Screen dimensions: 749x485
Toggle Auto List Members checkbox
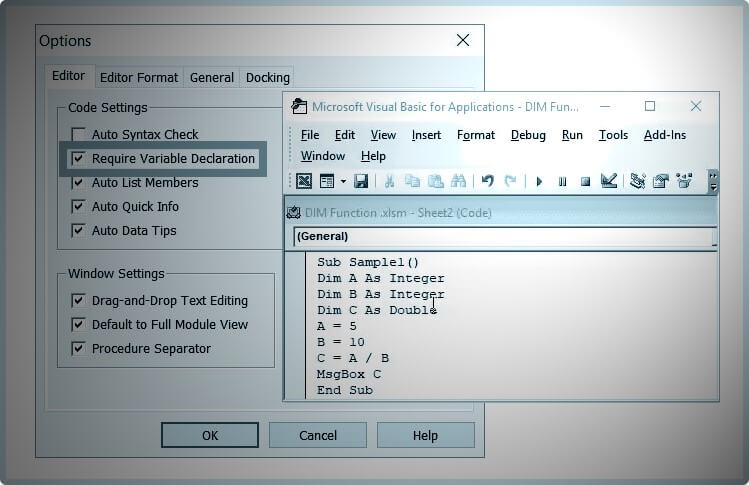(x=78, y=183)
